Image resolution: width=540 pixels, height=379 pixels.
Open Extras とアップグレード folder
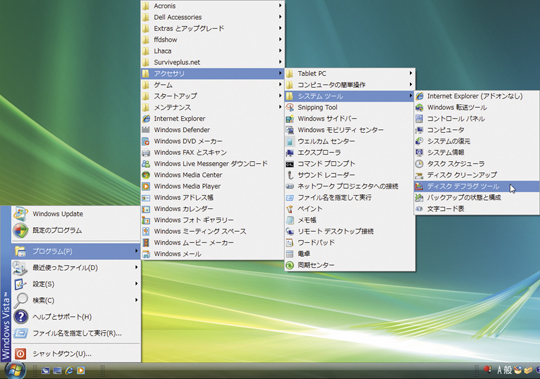[x=212, y=28]
